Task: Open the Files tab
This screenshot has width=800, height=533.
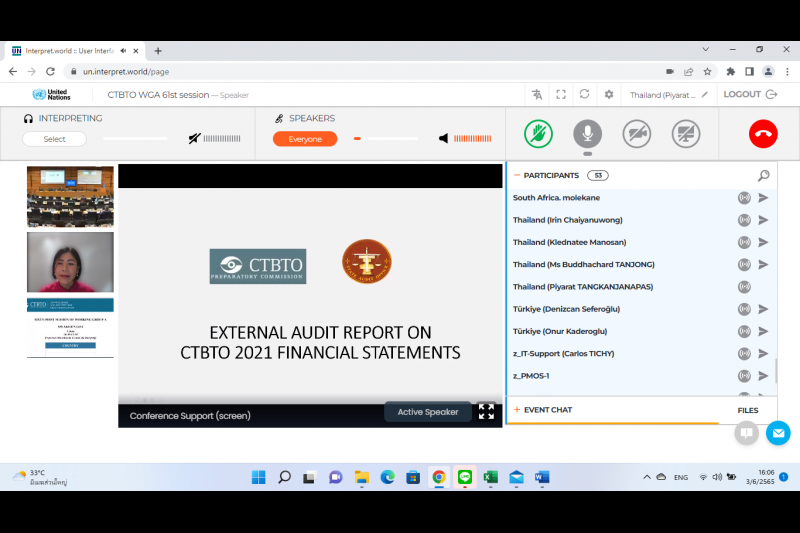Action: coord(747,410)
